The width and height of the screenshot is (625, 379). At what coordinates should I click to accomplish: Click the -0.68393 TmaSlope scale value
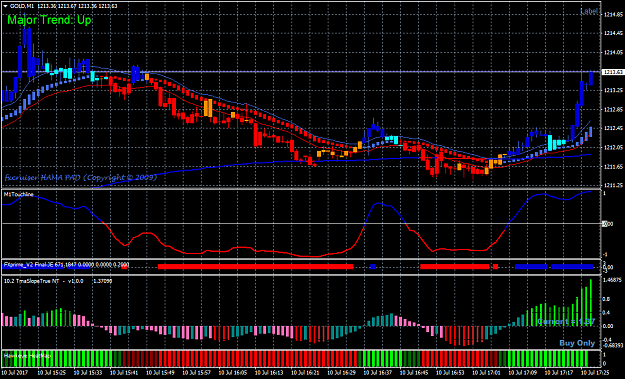click(613, 345)
